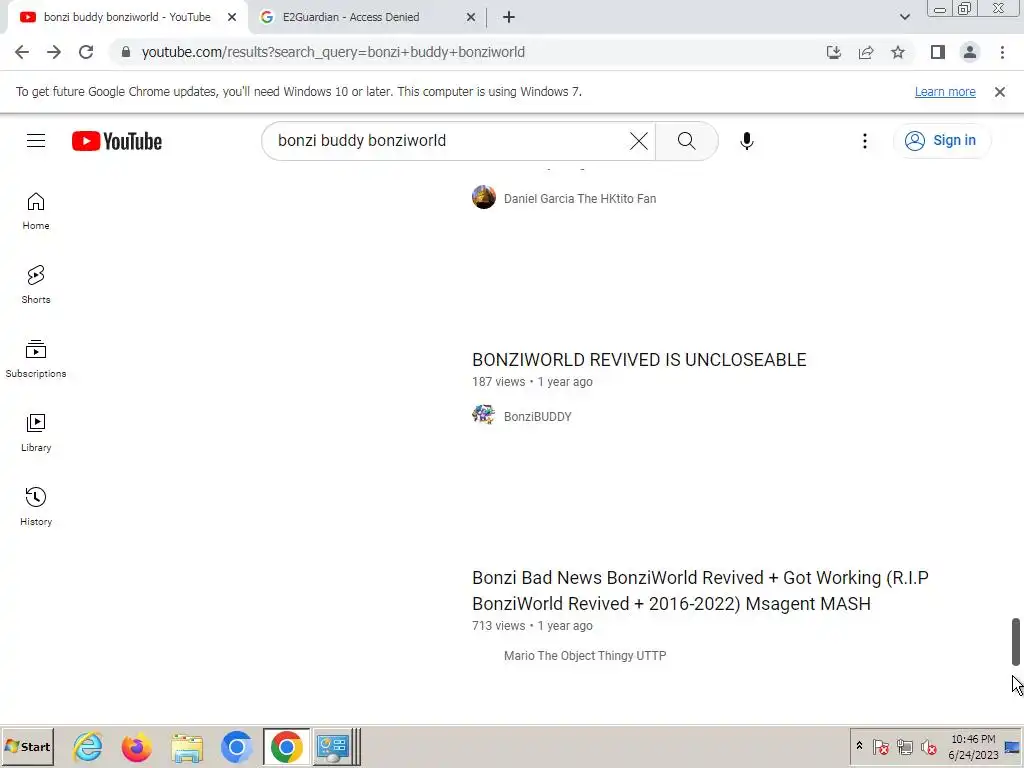Open video BONZIWORLD REVIVED IS UNCLOSEABLE
The width and height of the screenshot is (1024, 768).
coord(639,360)
